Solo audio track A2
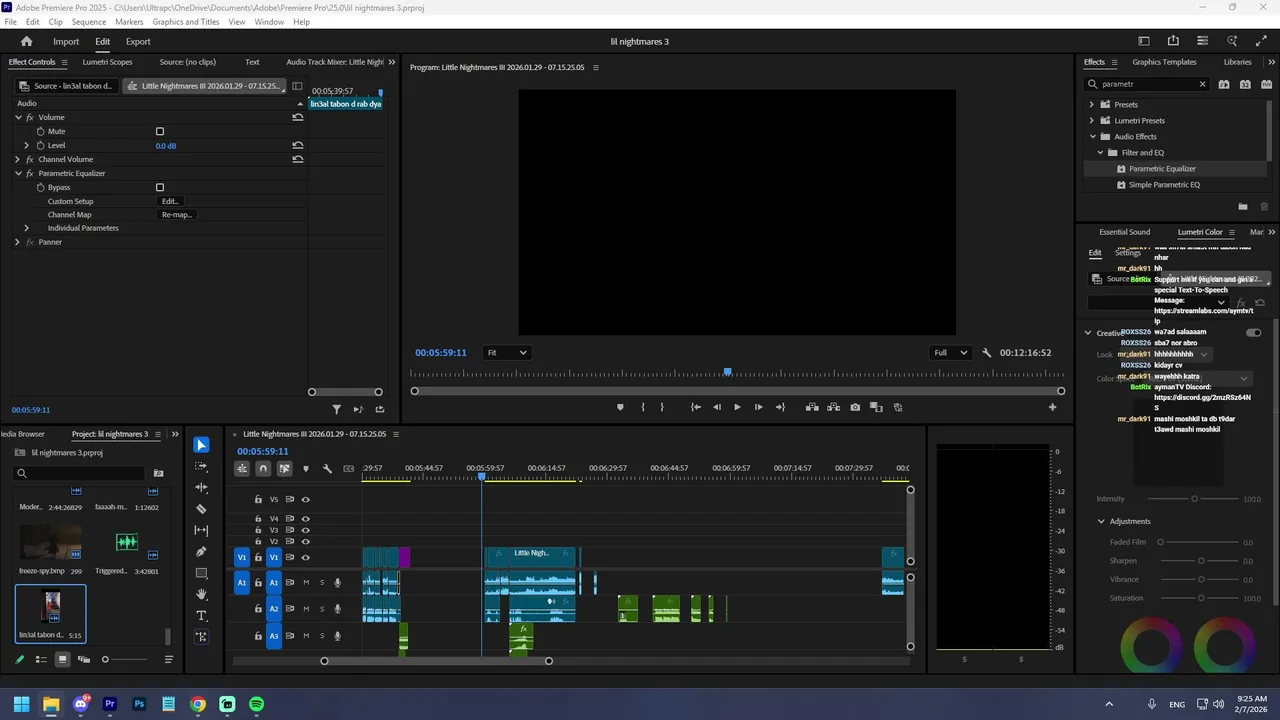The image size is (1280, 720). 321,608
